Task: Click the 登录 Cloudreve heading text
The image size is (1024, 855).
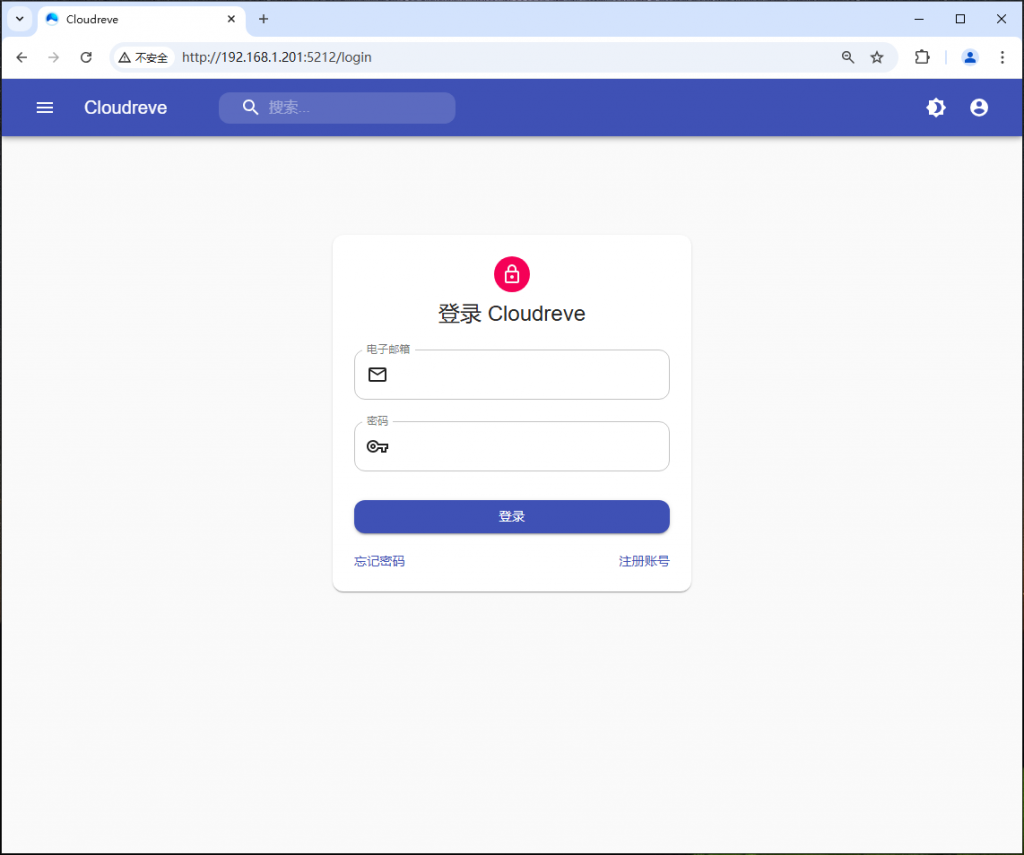Action: click(511, 314)
